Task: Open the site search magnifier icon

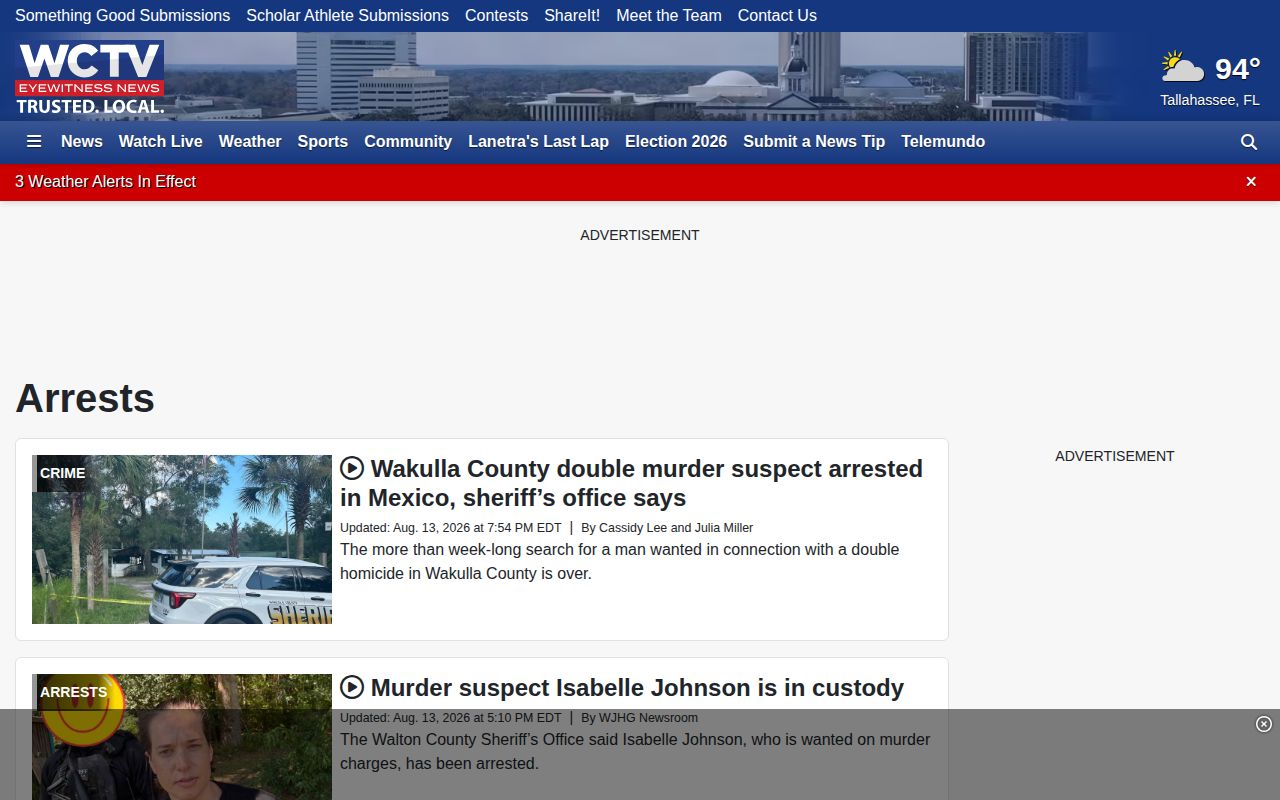Action: pos(1249,142)
